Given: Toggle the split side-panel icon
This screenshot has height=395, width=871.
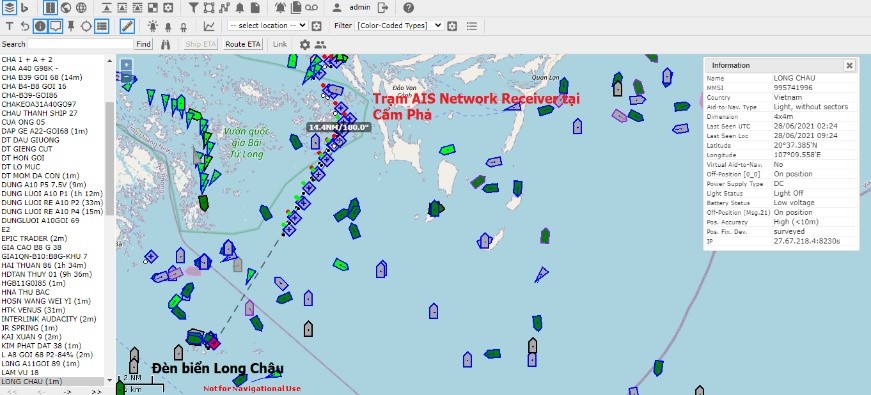Looking at the screenshot, I should (x=50, y=8).
